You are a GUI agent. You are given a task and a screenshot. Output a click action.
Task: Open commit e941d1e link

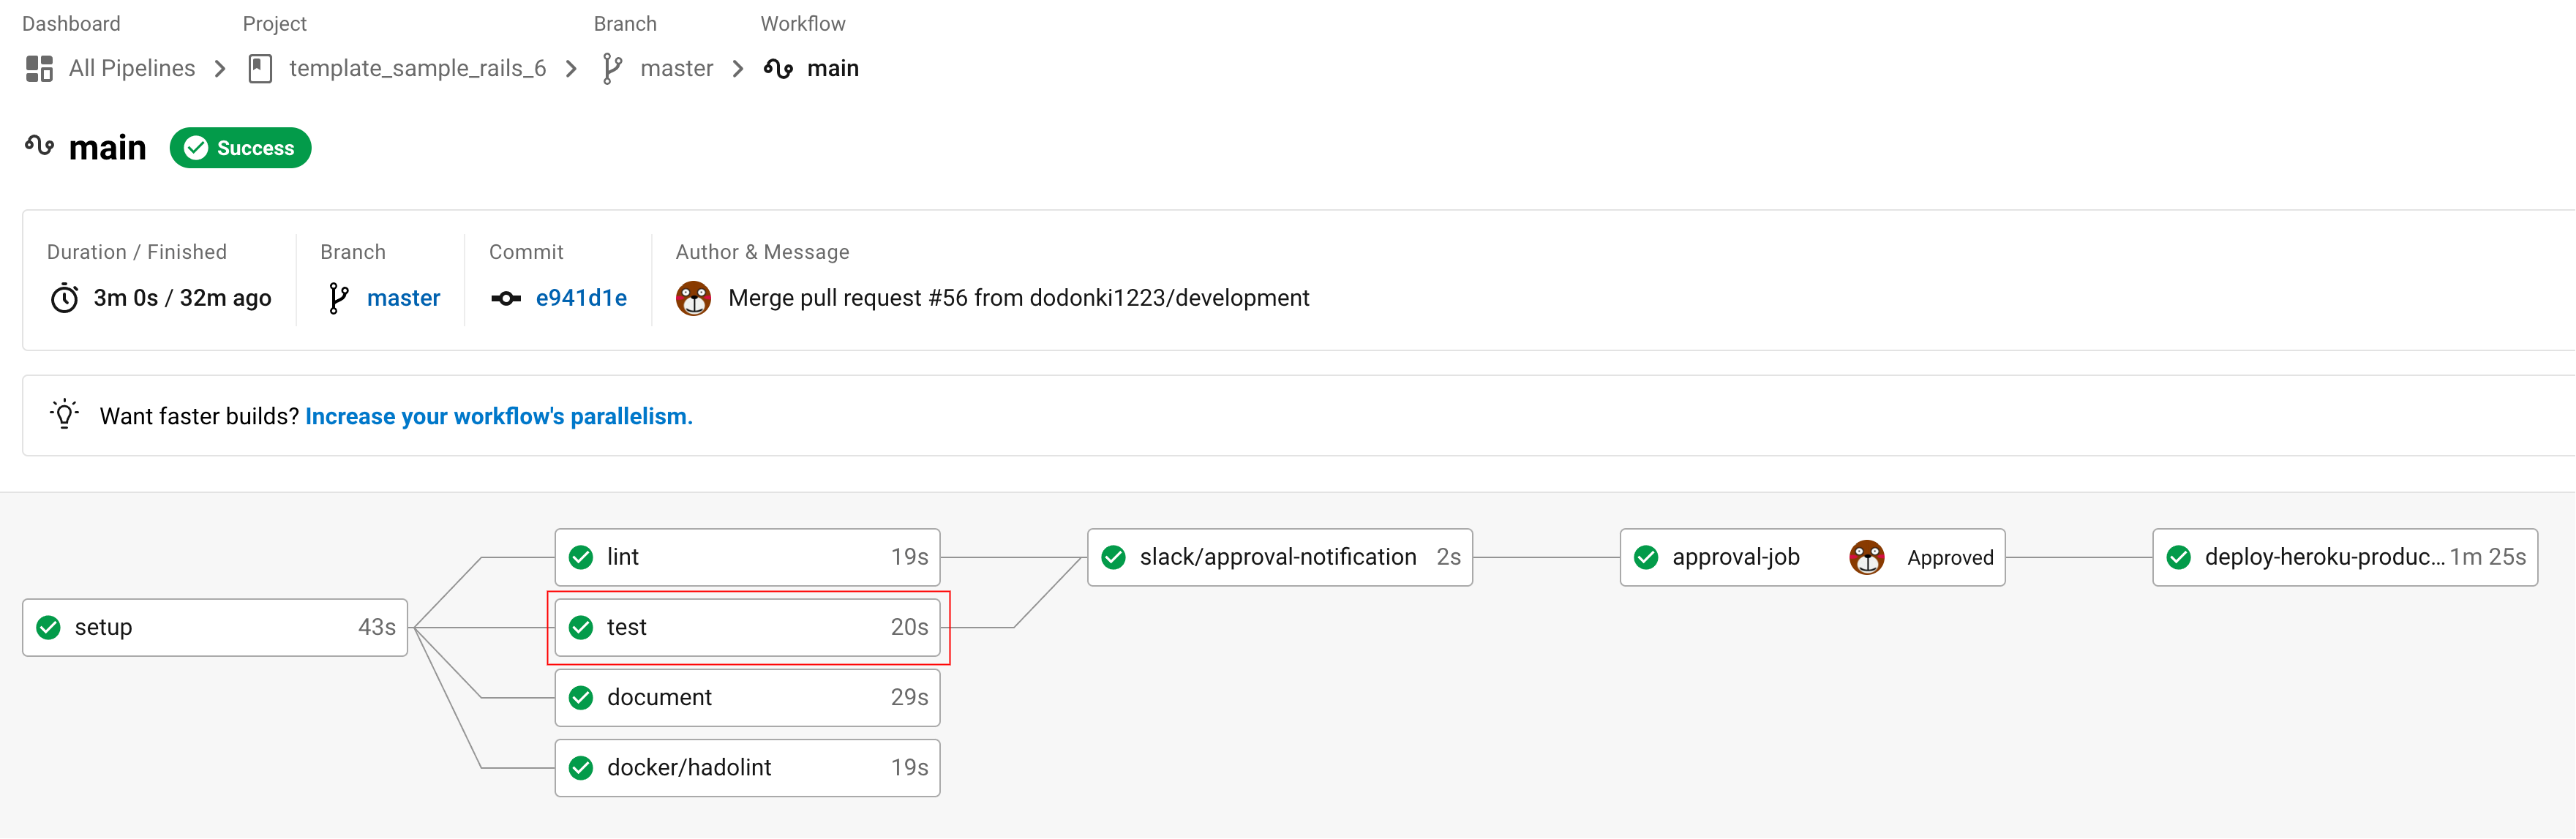[581, 298]
